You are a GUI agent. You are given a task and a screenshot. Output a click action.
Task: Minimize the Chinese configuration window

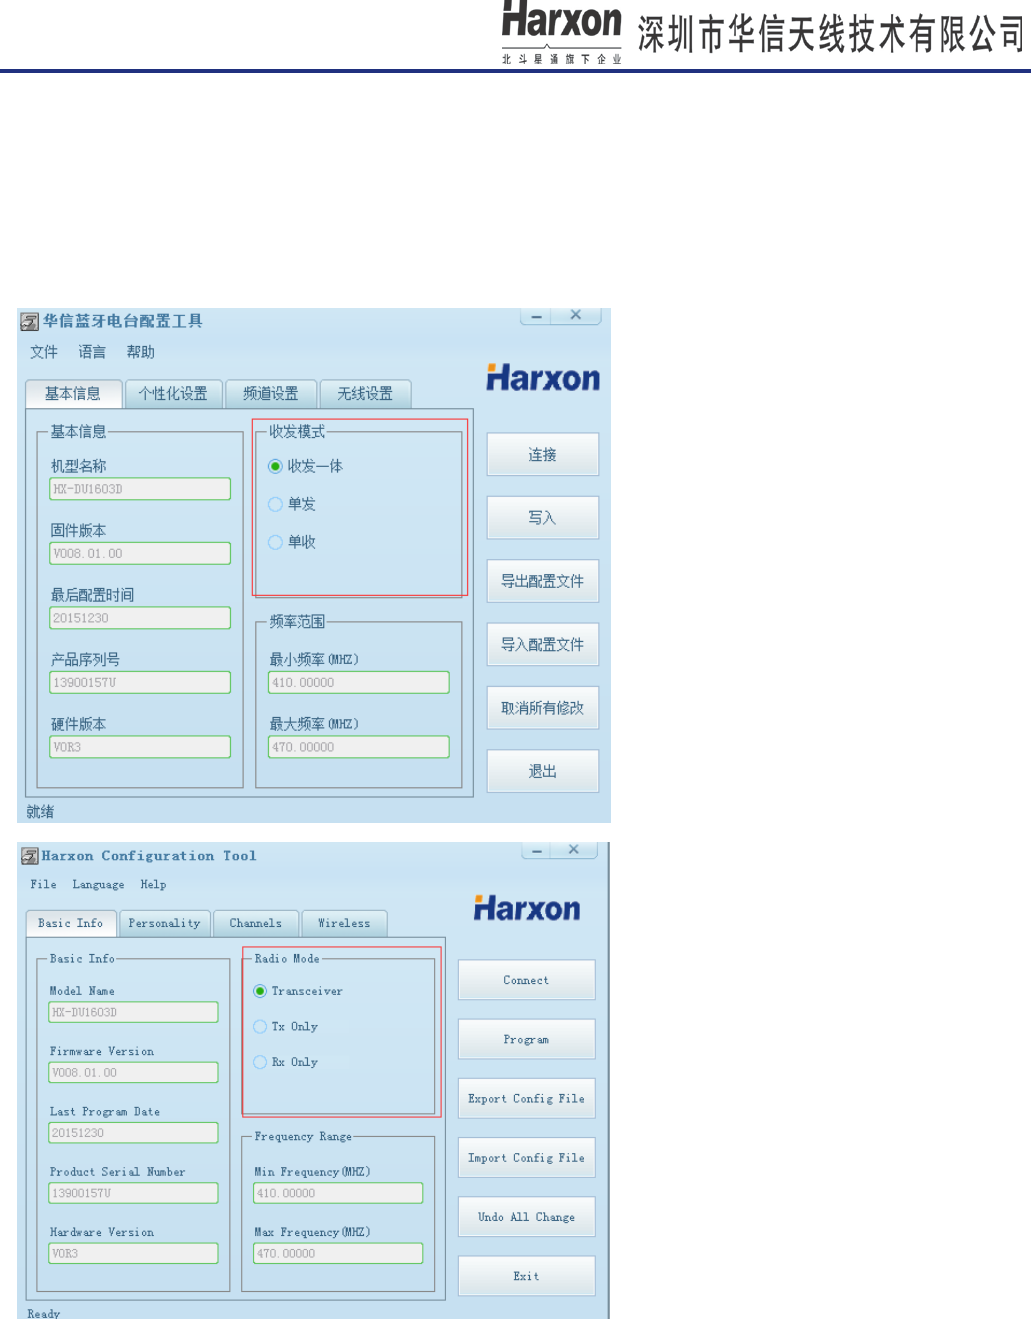coord(537,315)
